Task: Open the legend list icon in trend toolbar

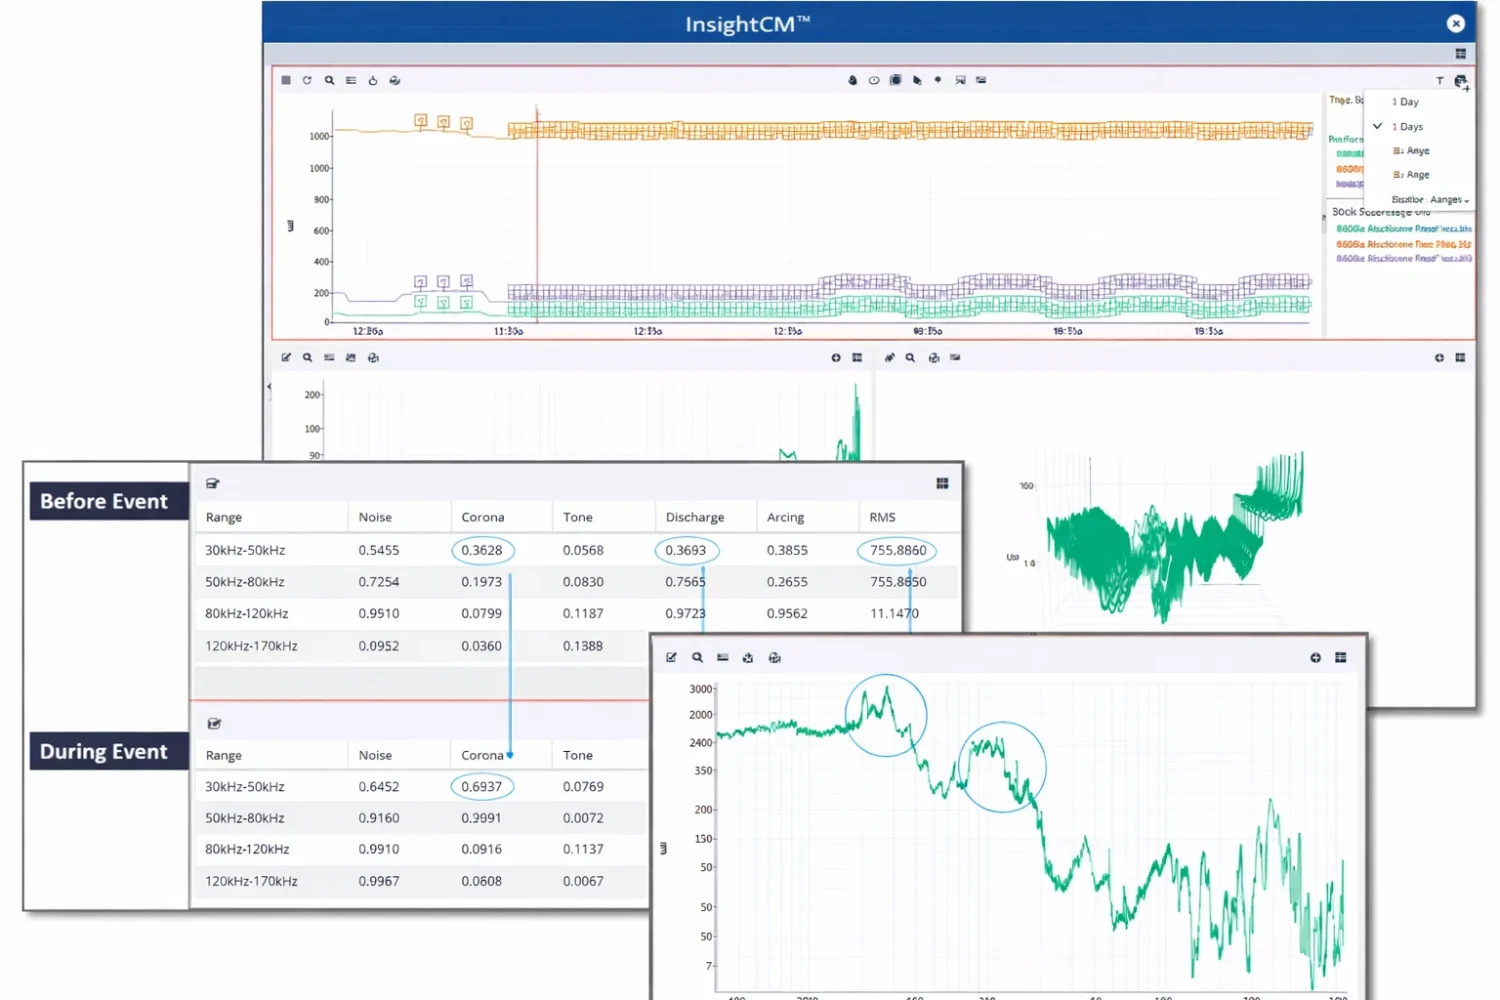Action: pos(351,80)
